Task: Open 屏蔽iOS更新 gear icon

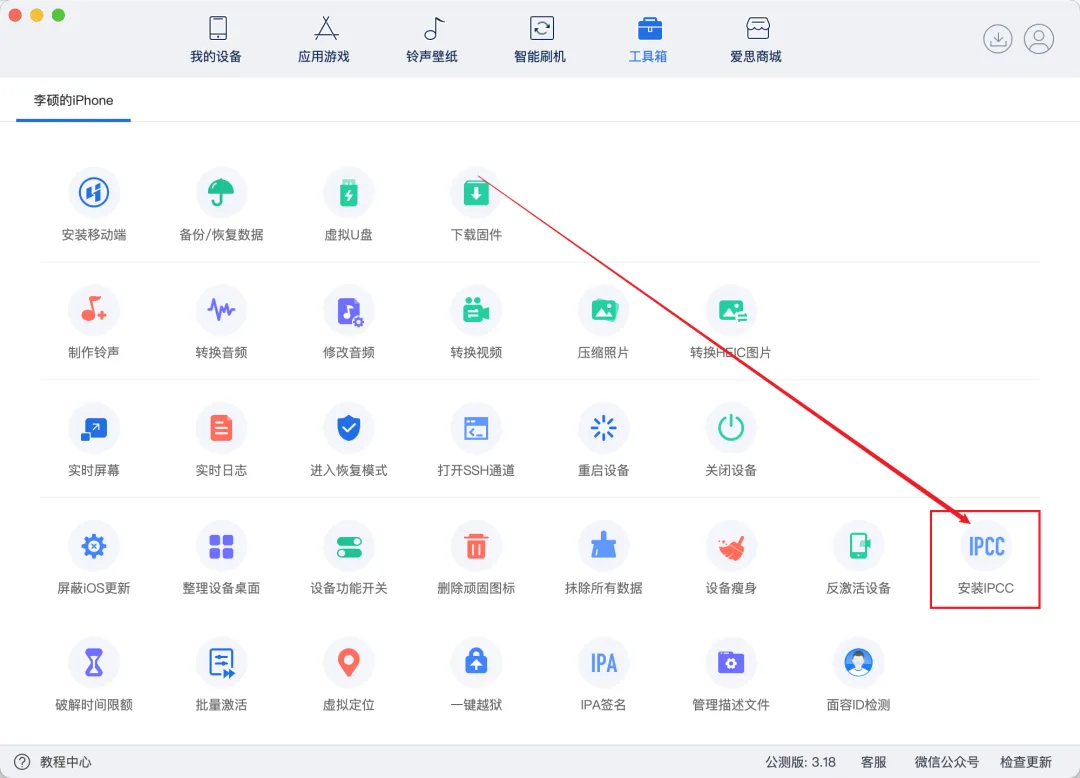Action: 94,546
